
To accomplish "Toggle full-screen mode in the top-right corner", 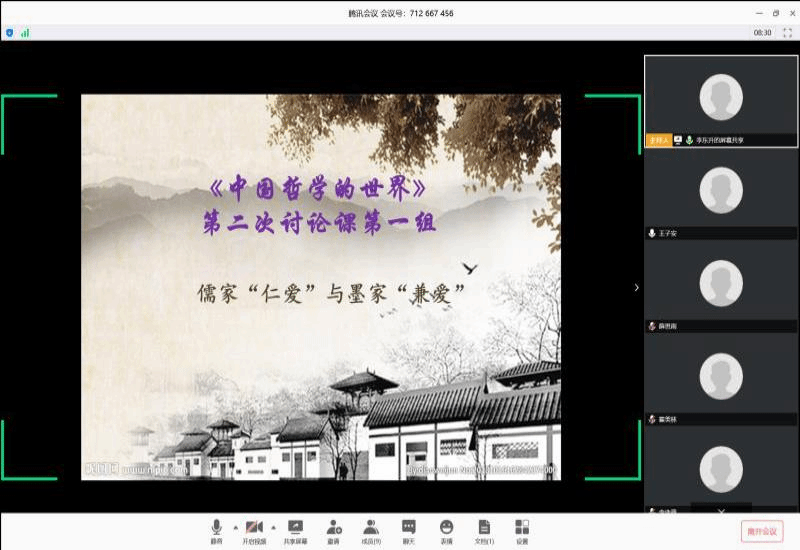I will coord(787,32).
